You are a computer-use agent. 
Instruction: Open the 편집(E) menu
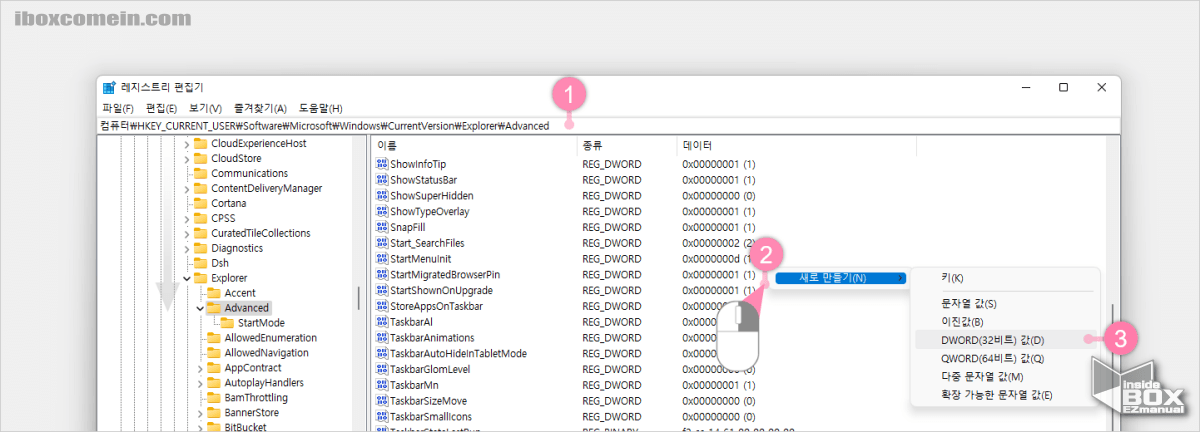[161, 108]
